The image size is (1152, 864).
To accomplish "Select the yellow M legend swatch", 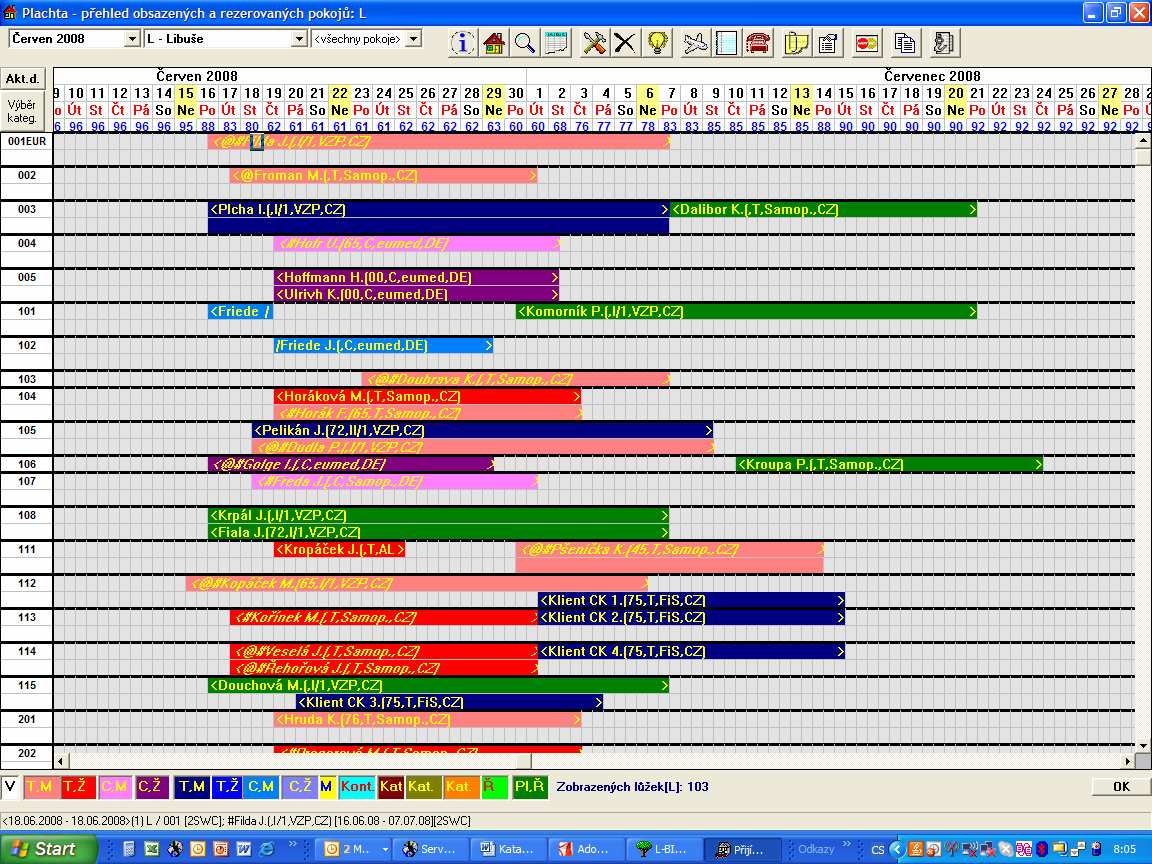I will (326, 787).
